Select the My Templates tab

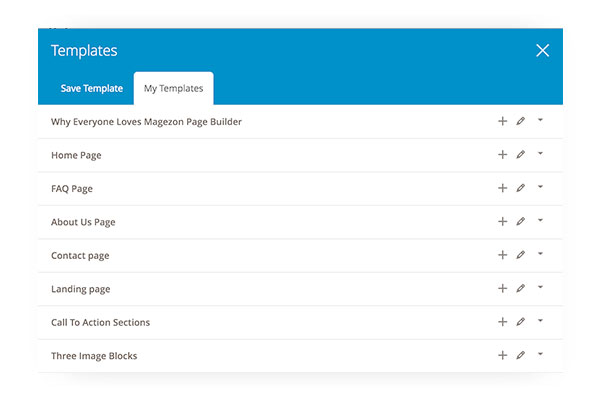[173, 88]
